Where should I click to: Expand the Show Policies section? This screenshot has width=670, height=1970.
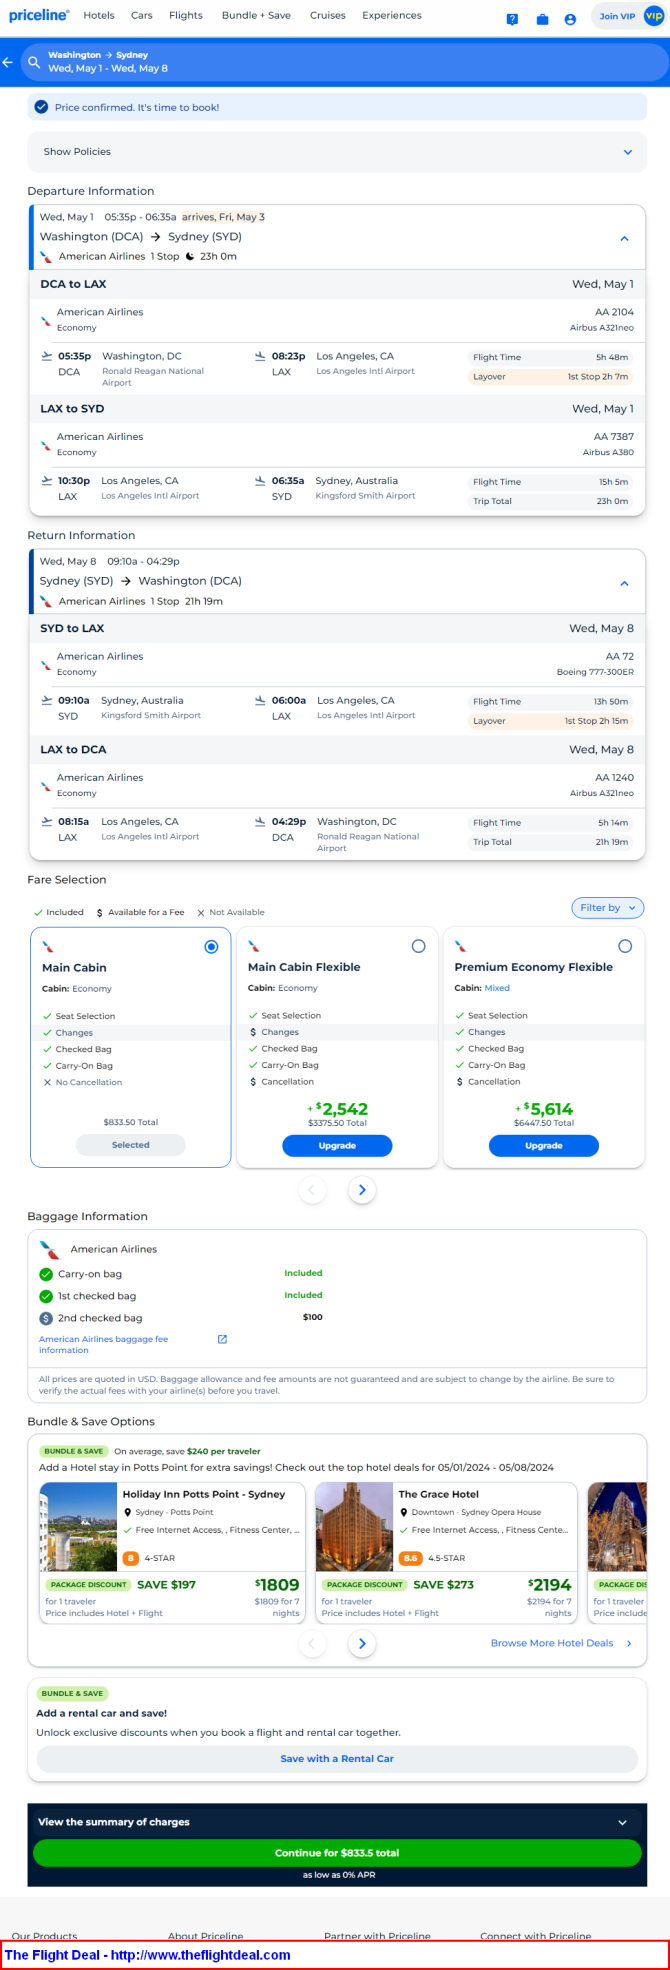point(337,152)
